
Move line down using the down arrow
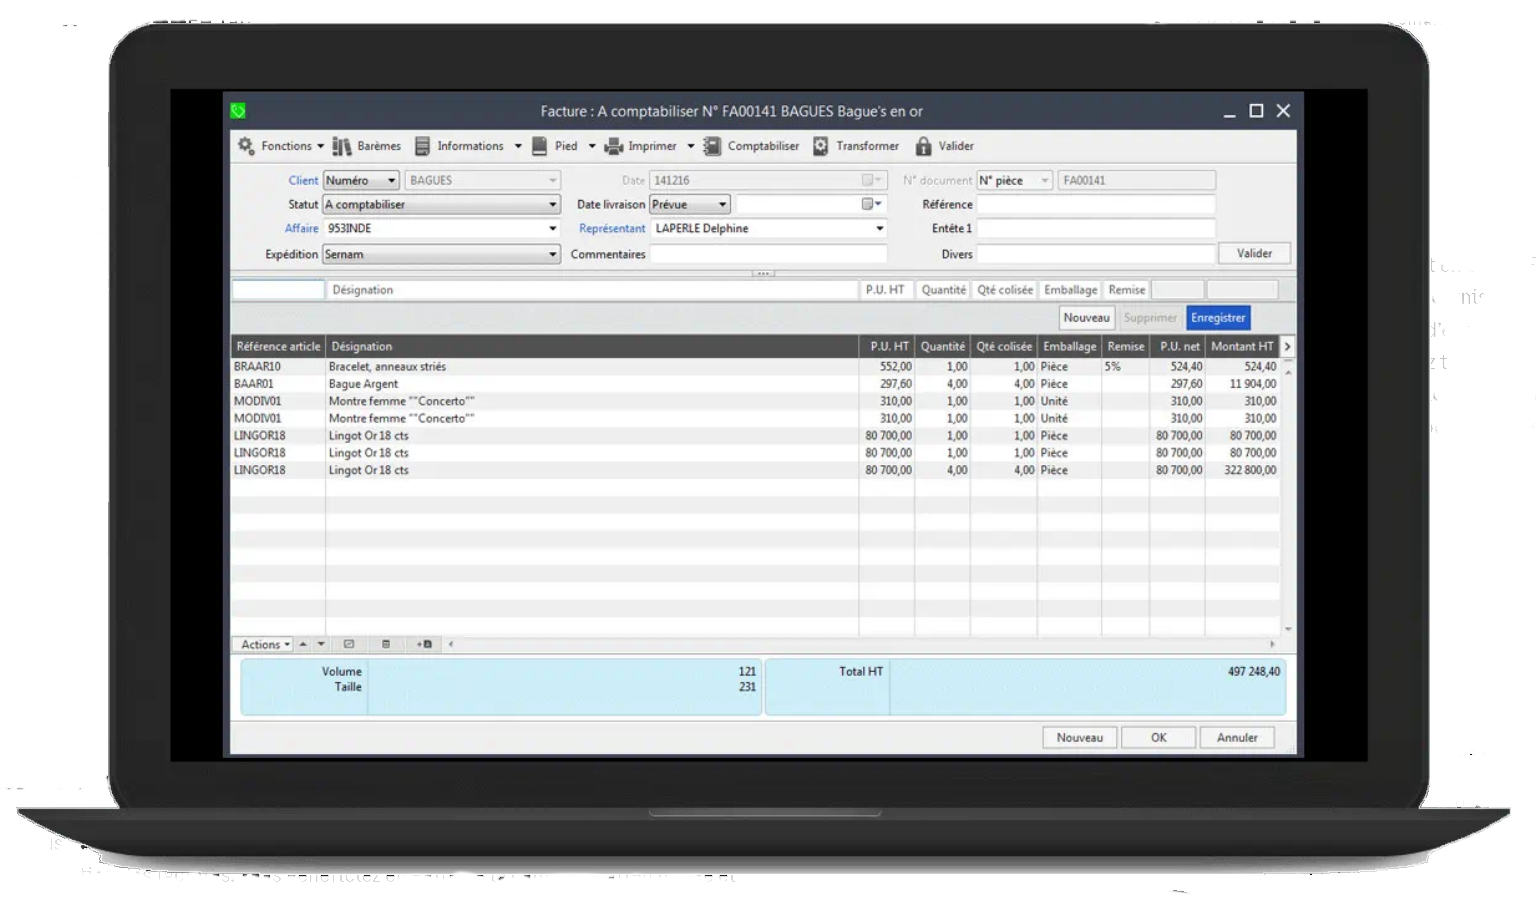pyautogui.click(x=321, y=644)
